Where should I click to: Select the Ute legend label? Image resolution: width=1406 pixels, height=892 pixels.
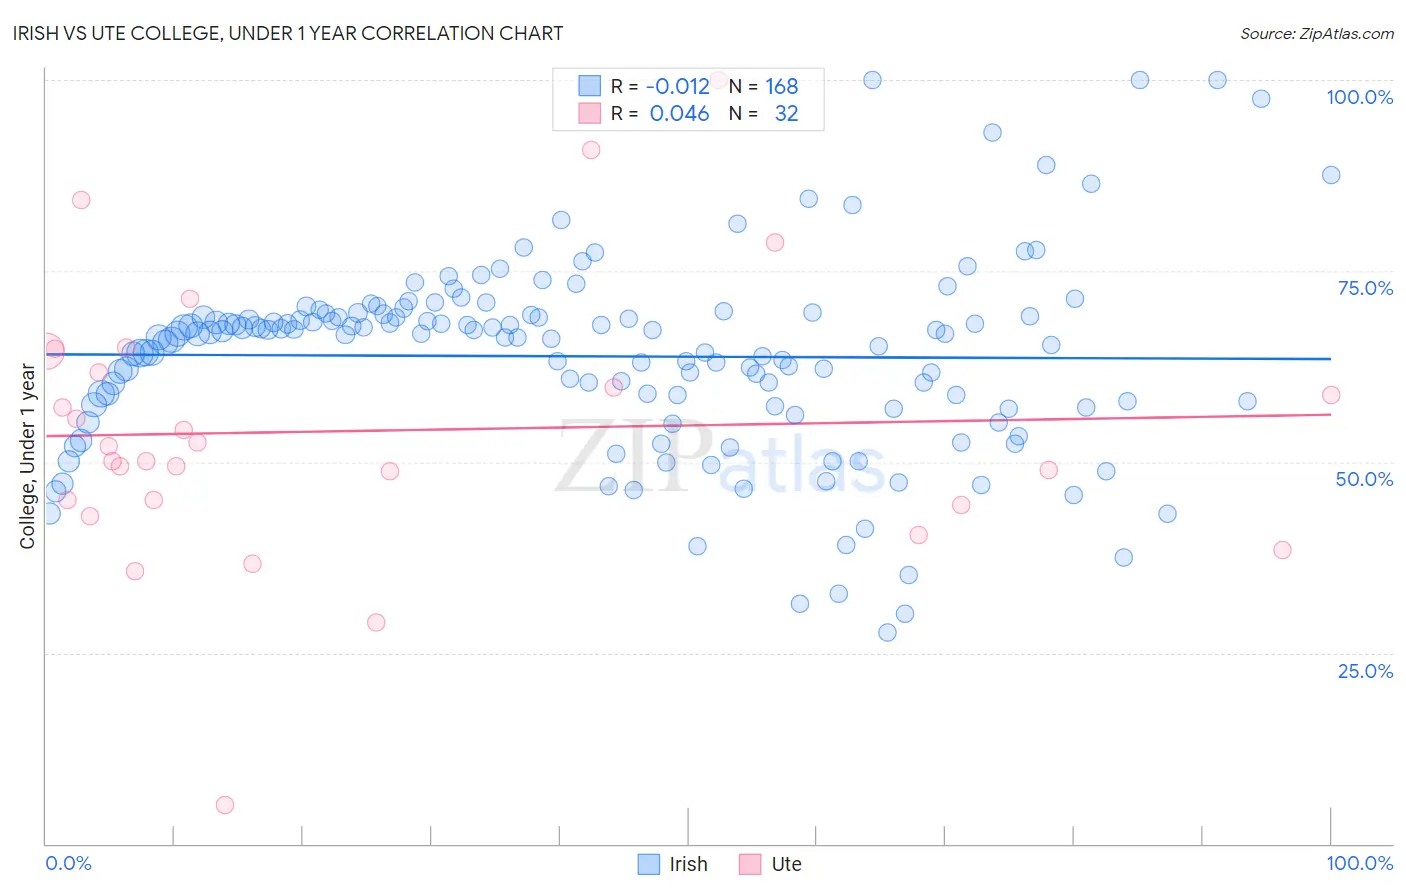(x=787, y=864)
